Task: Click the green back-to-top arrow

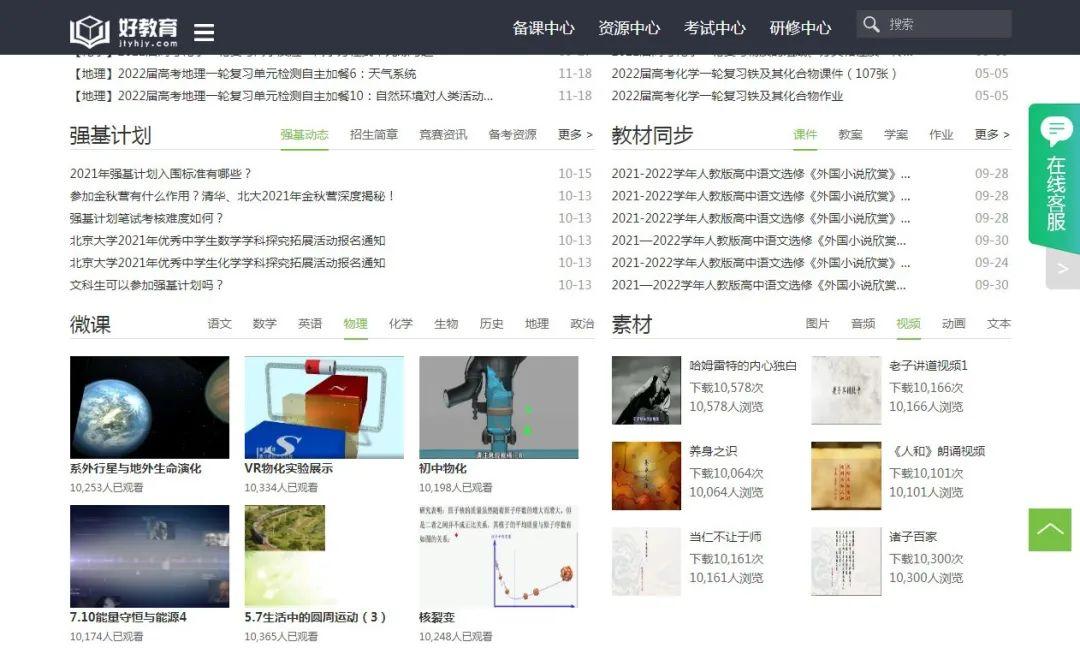Action: click(x=1048, y=530)
